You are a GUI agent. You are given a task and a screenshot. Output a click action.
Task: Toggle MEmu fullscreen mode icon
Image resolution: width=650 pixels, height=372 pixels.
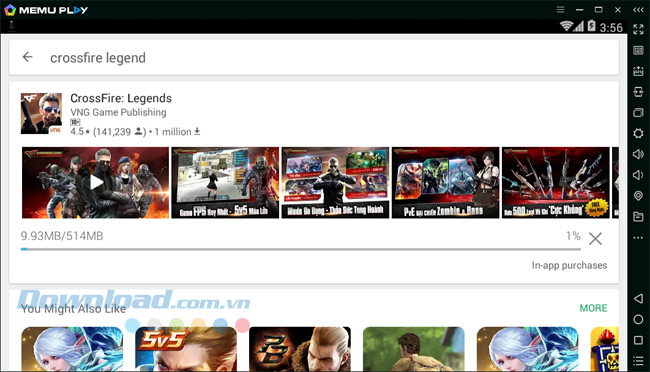(x=638, y=29)
